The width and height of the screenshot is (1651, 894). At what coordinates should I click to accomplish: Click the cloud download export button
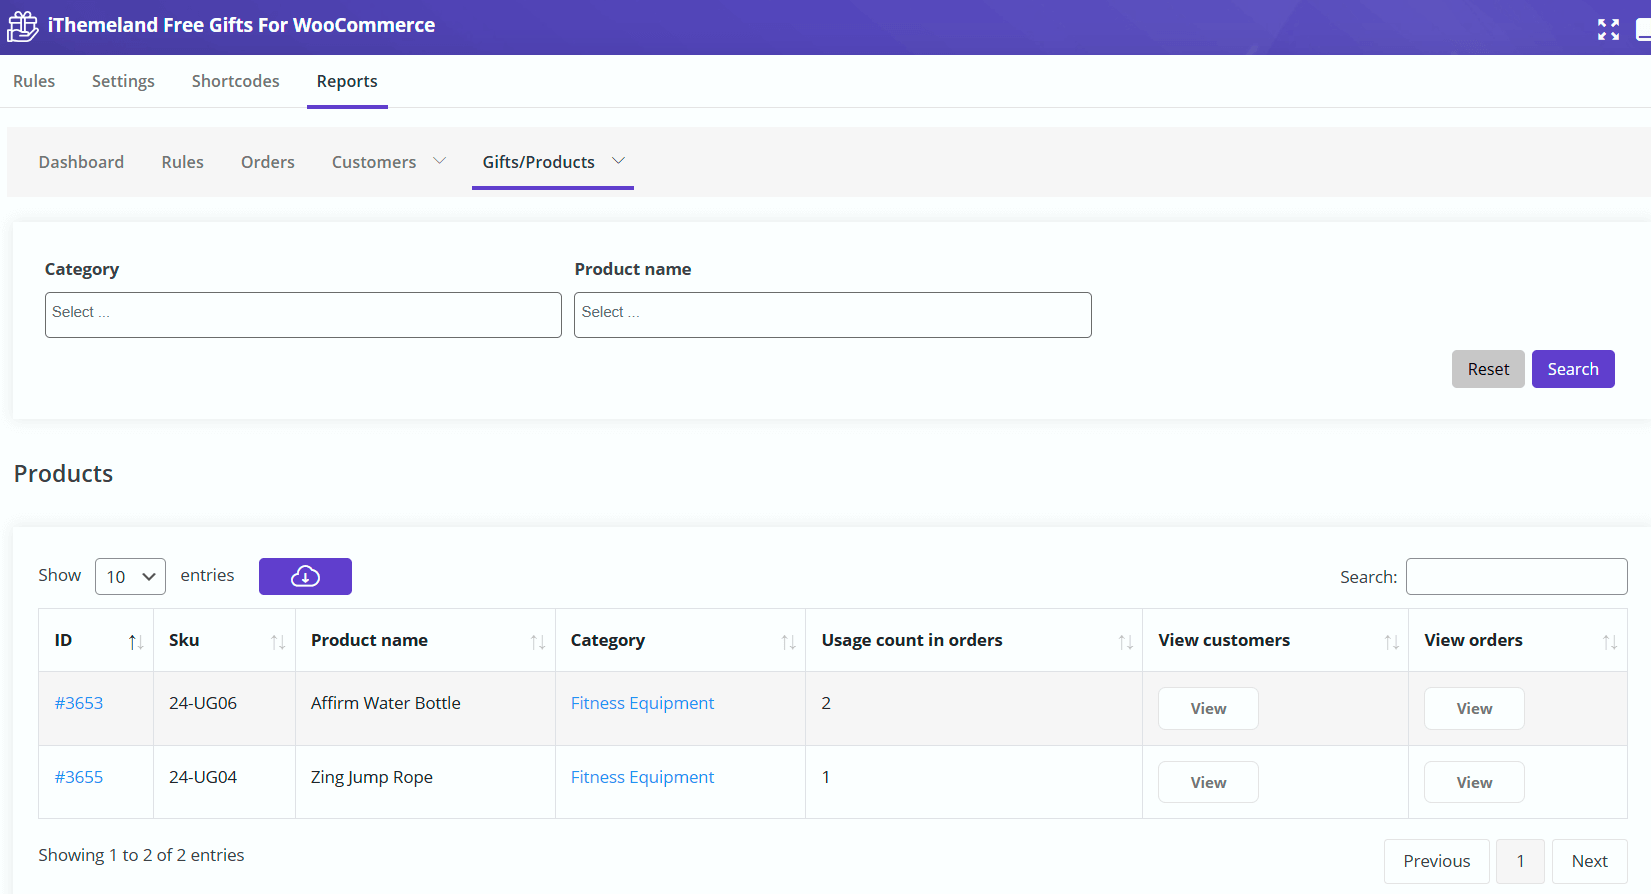point(305,576)
